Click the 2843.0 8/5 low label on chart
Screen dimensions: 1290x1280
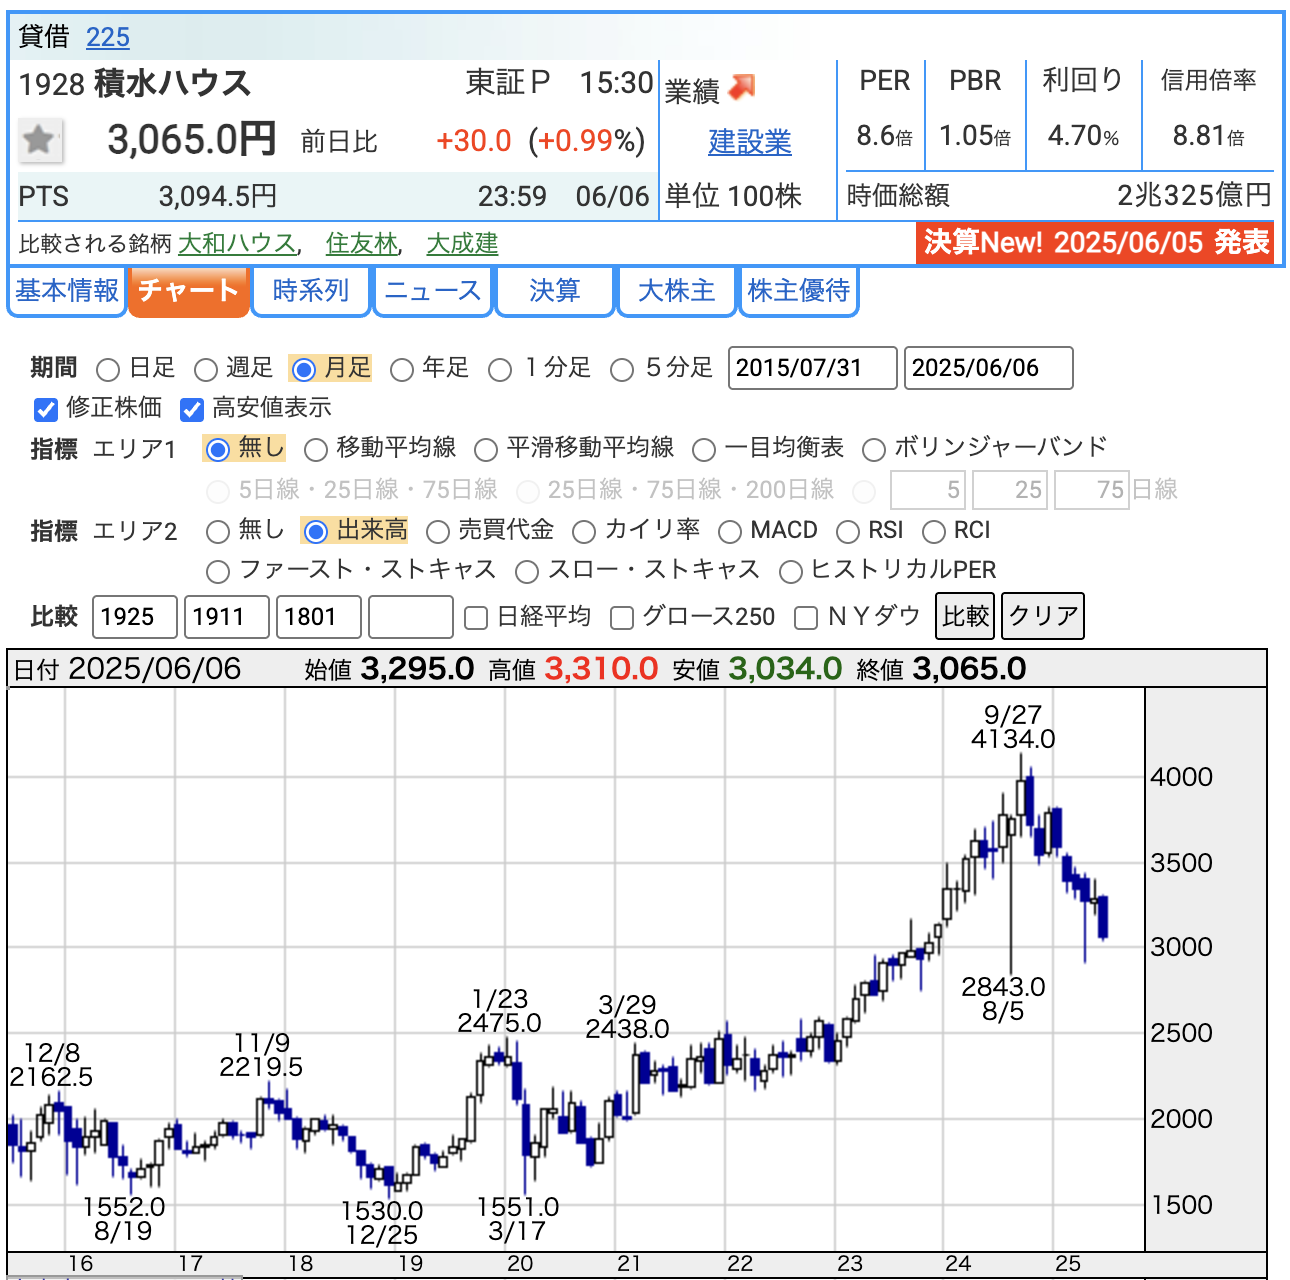[1003, 999]
